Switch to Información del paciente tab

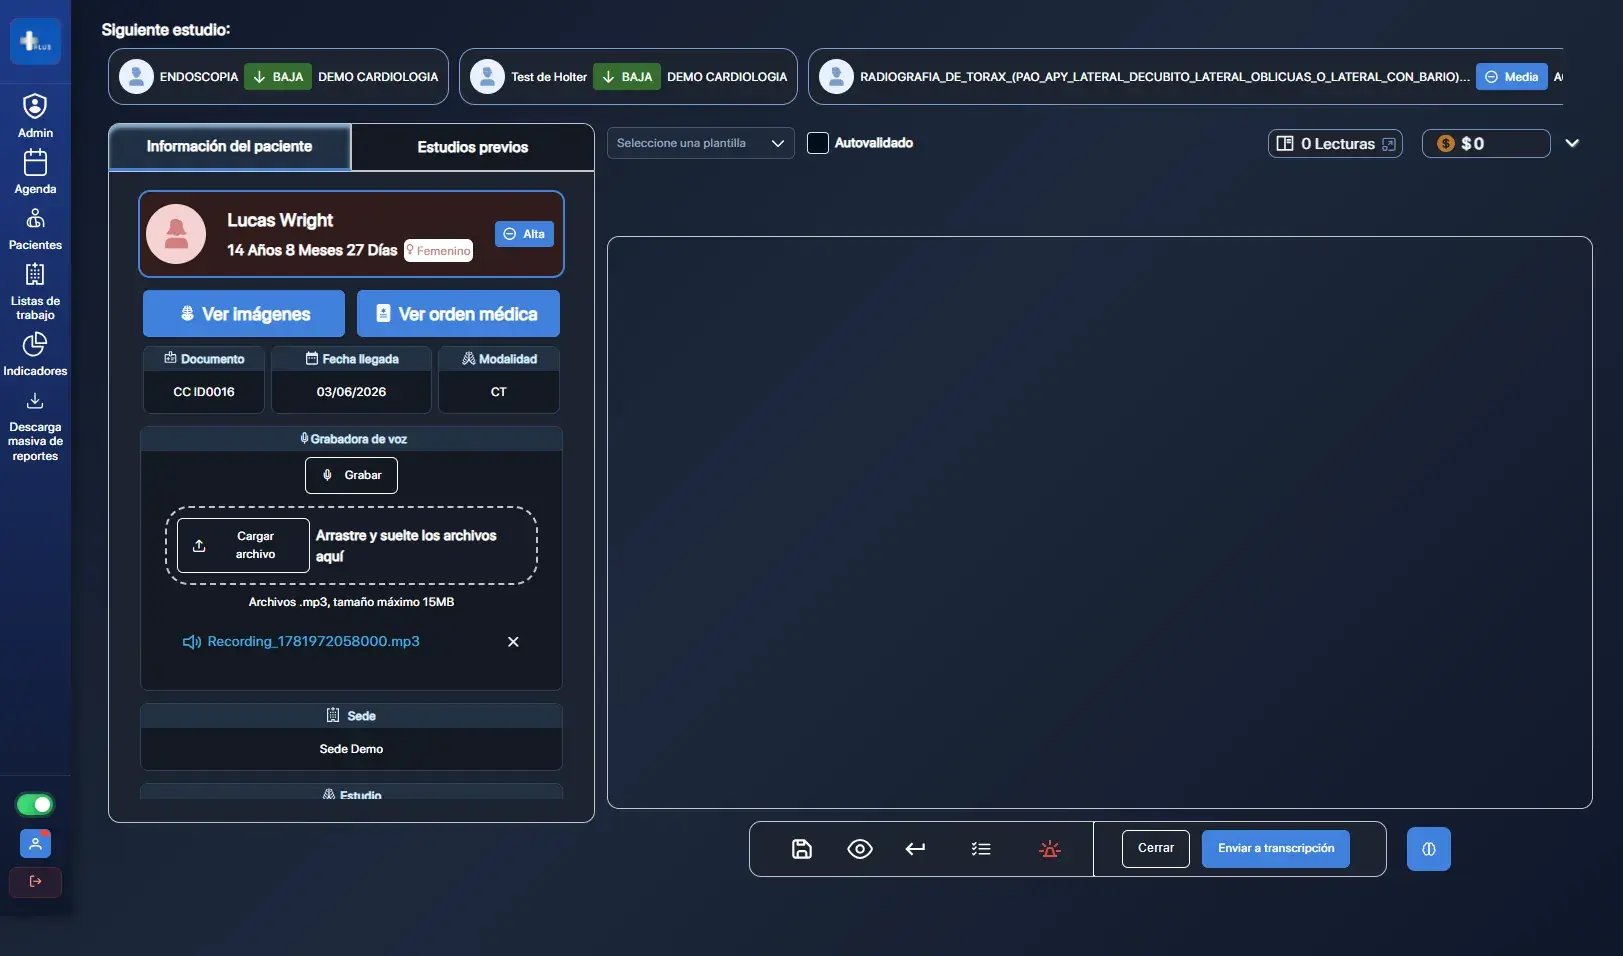[x=230, y=147]
